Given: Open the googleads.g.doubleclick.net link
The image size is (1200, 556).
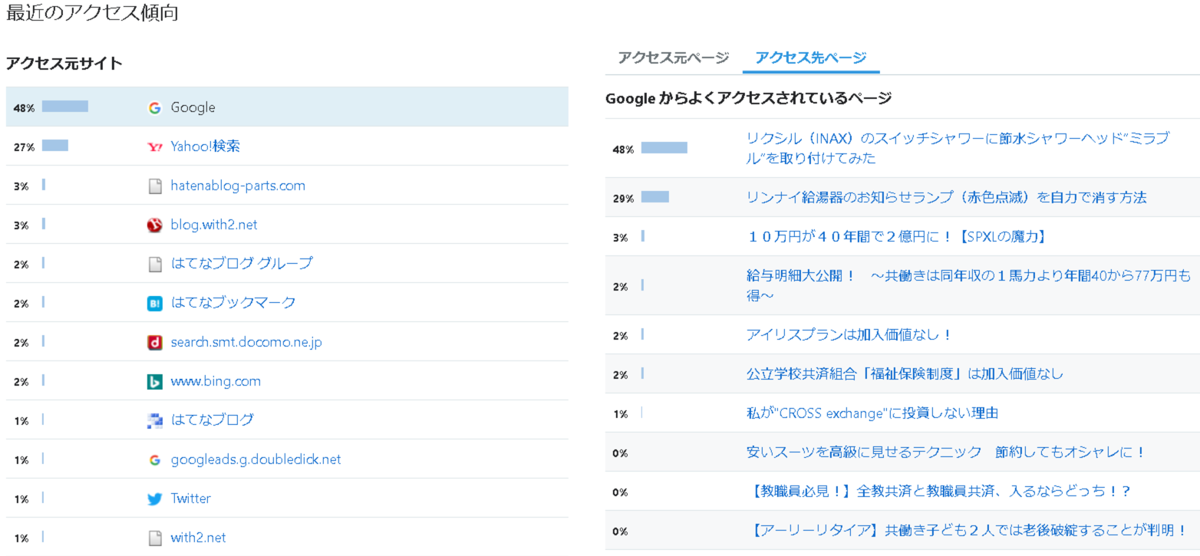Looking at the screenshot, I should coord(256,460).
